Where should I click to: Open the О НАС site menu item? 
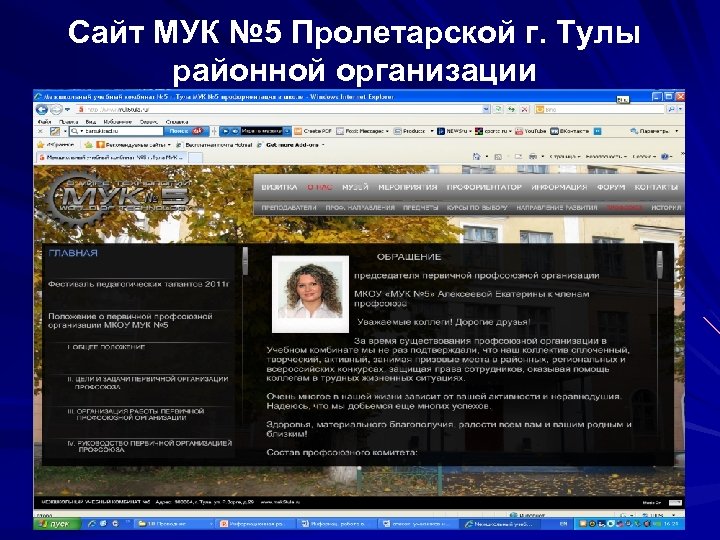320,187
